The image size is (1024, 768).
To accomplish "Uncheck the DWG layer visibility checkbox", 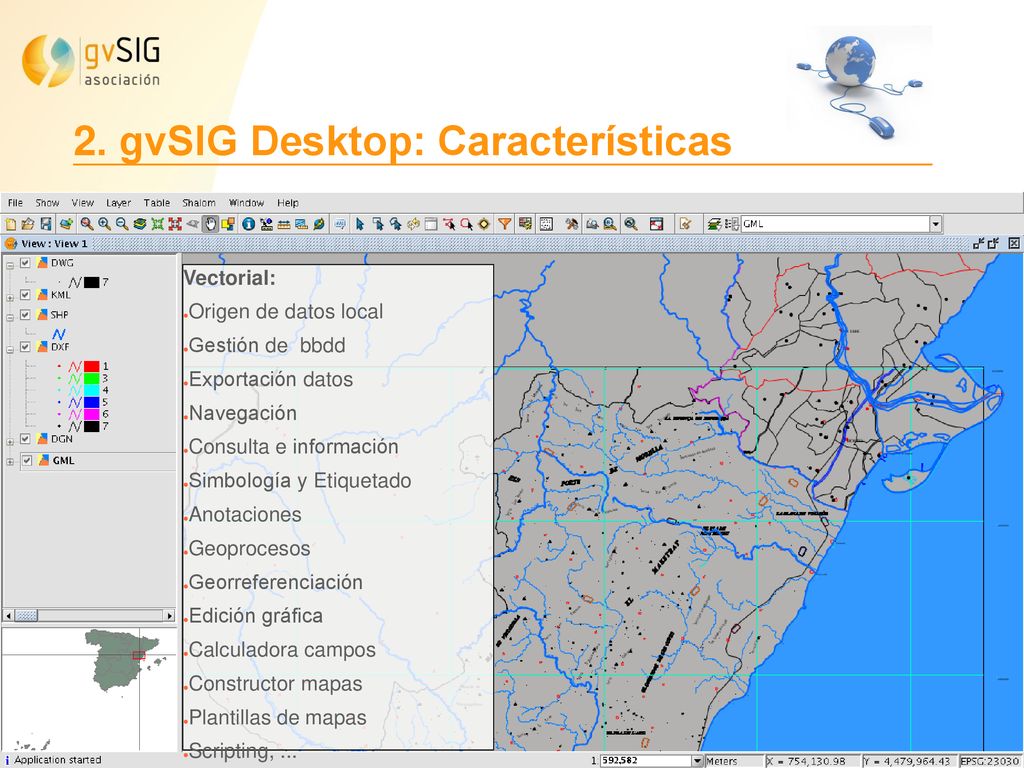I will 25,263.
